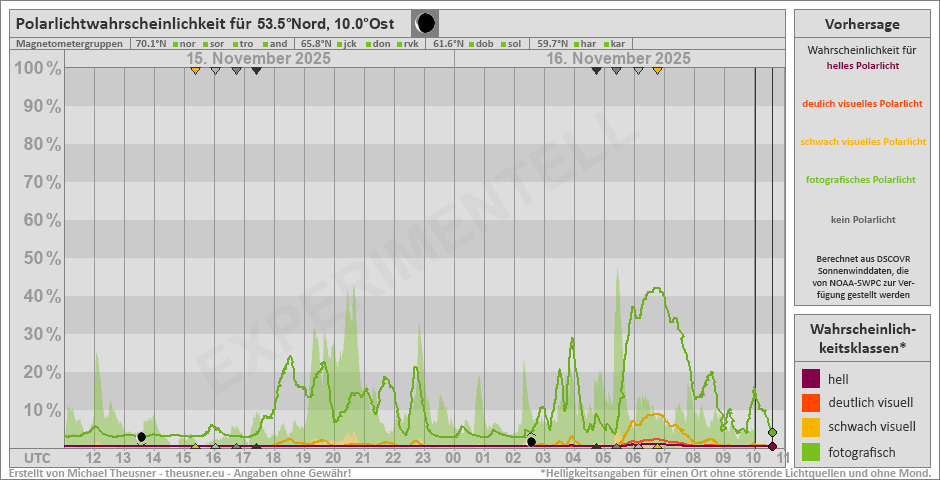
Task: Click 'fotografisches Polarlicht' forecast label
Action: [862, 179]
